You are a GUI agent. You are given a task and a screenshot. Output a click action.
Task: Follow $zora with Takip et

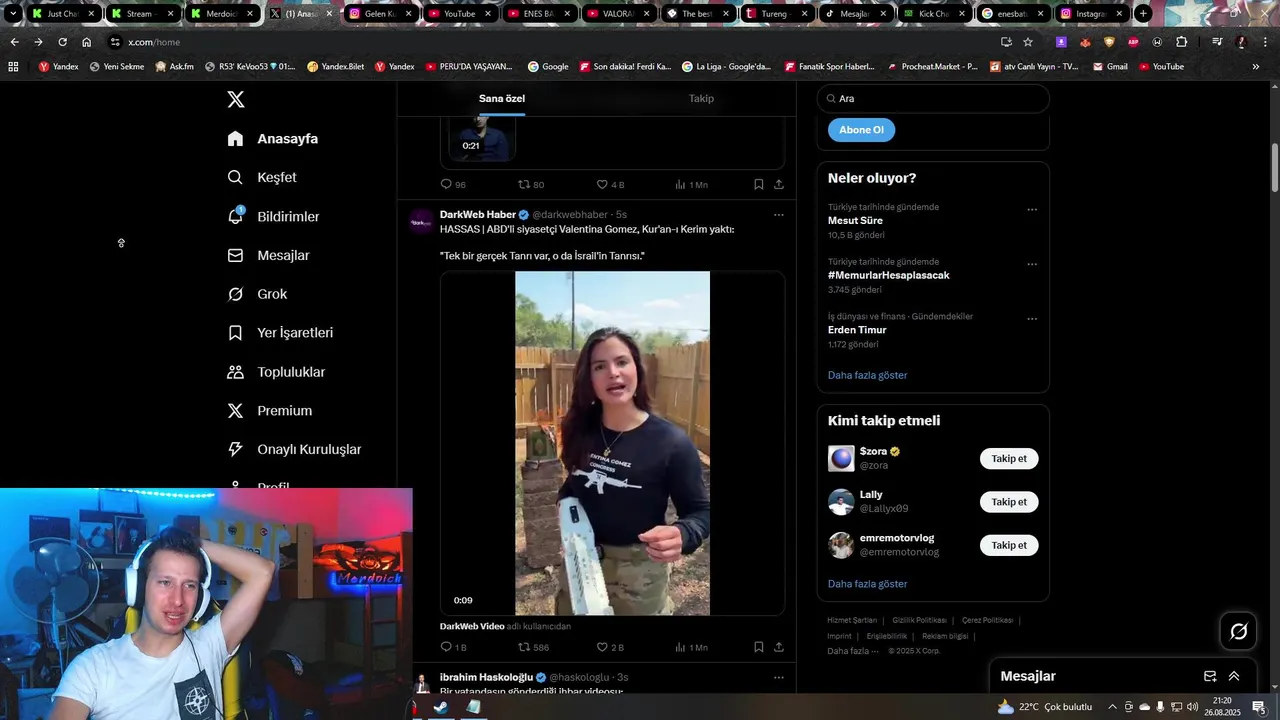click(x=1009, y=459)
